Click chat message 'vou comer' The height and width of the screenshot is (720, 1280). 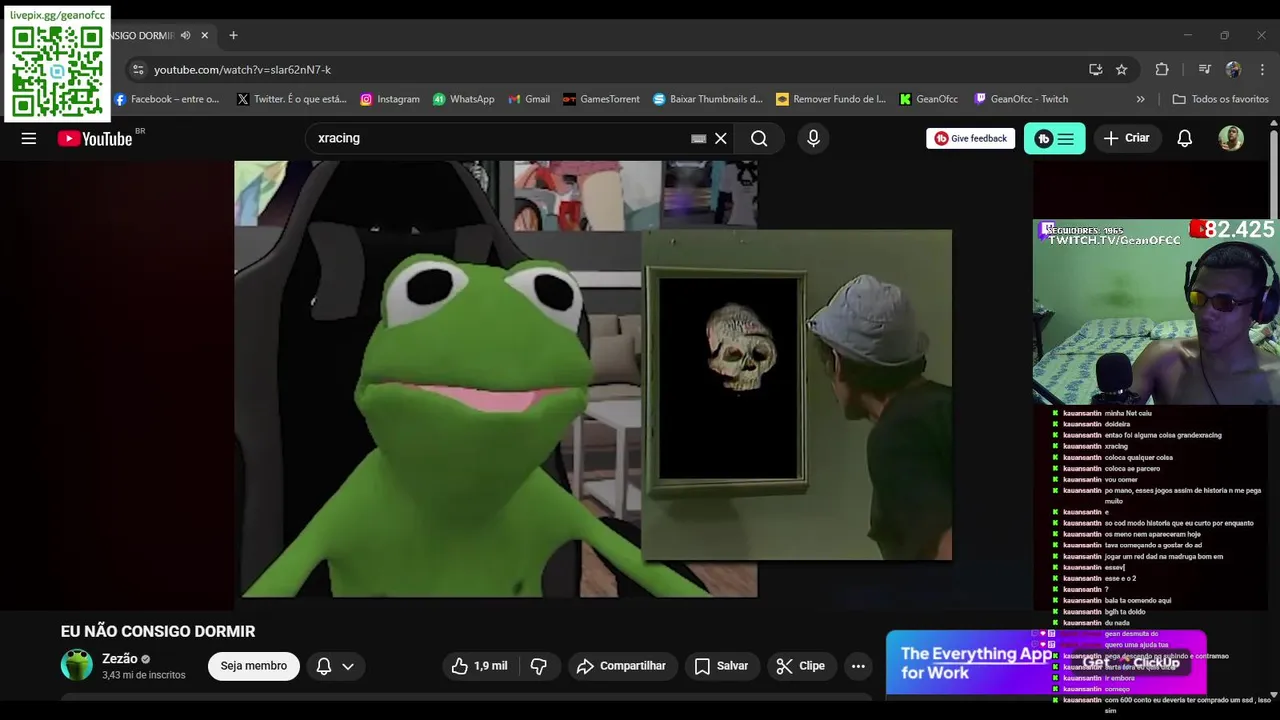coord(1121,480)
